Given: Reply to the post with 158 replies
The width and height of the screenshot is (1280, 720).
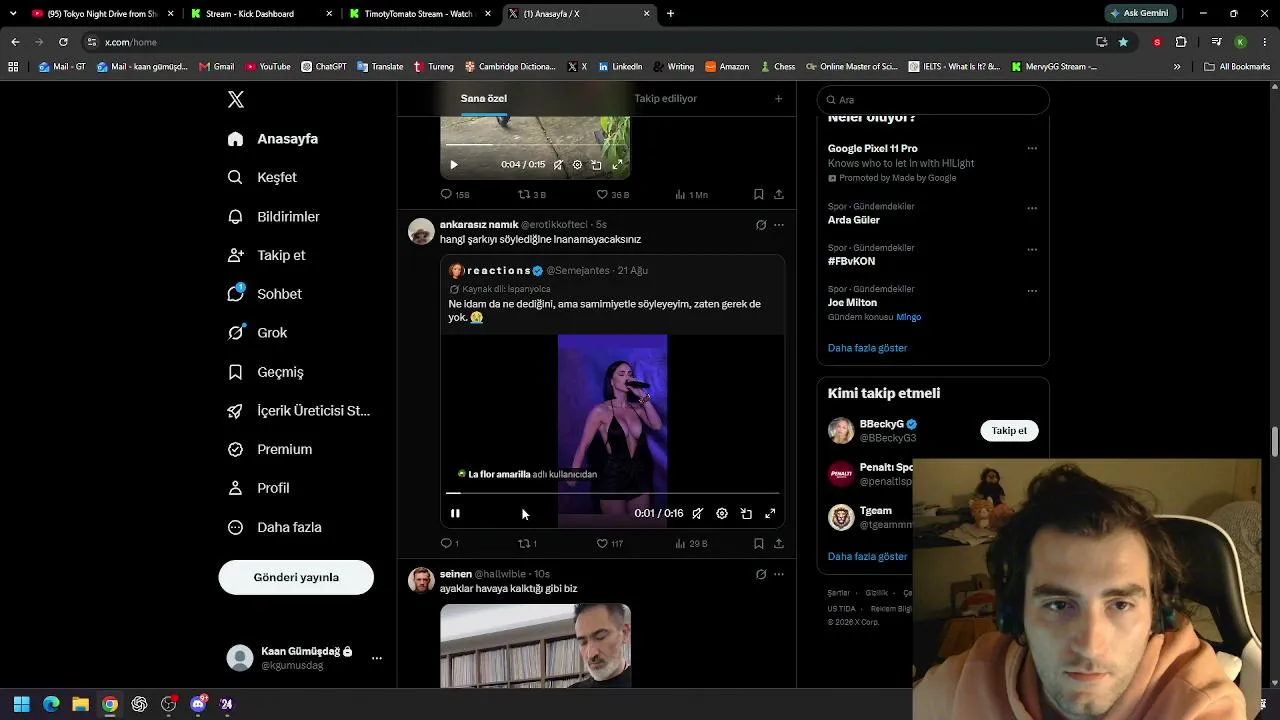Looking at the screenshot, I should pos(455,194).
